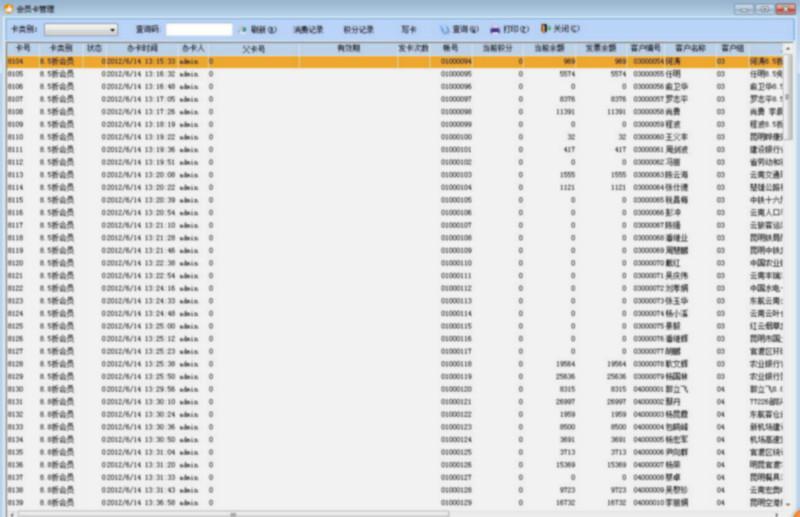Open 消费记录 consumption records

coord(308,30)
